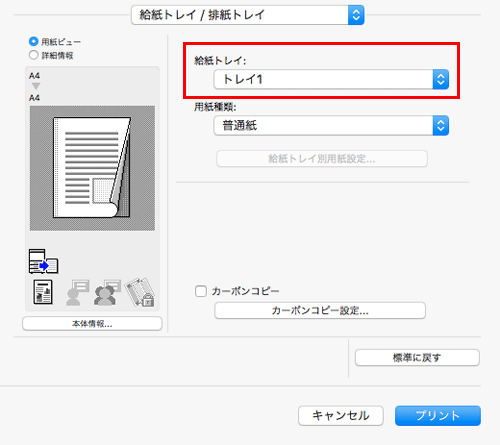Click the printer output tray icon
The width and height of the screenshot is (500, 445).
tap(44, 261)
